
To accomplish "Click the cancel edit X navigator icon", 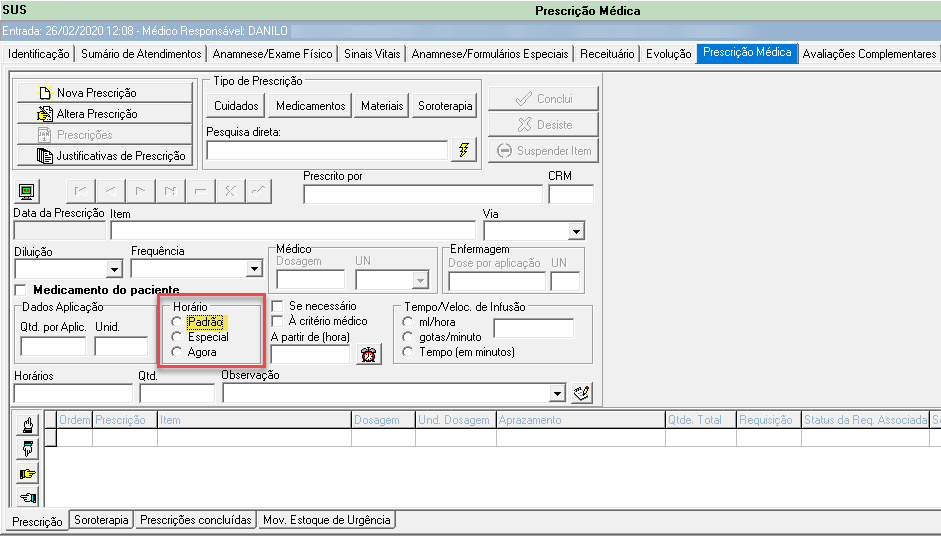I will (x=230, y=191).
